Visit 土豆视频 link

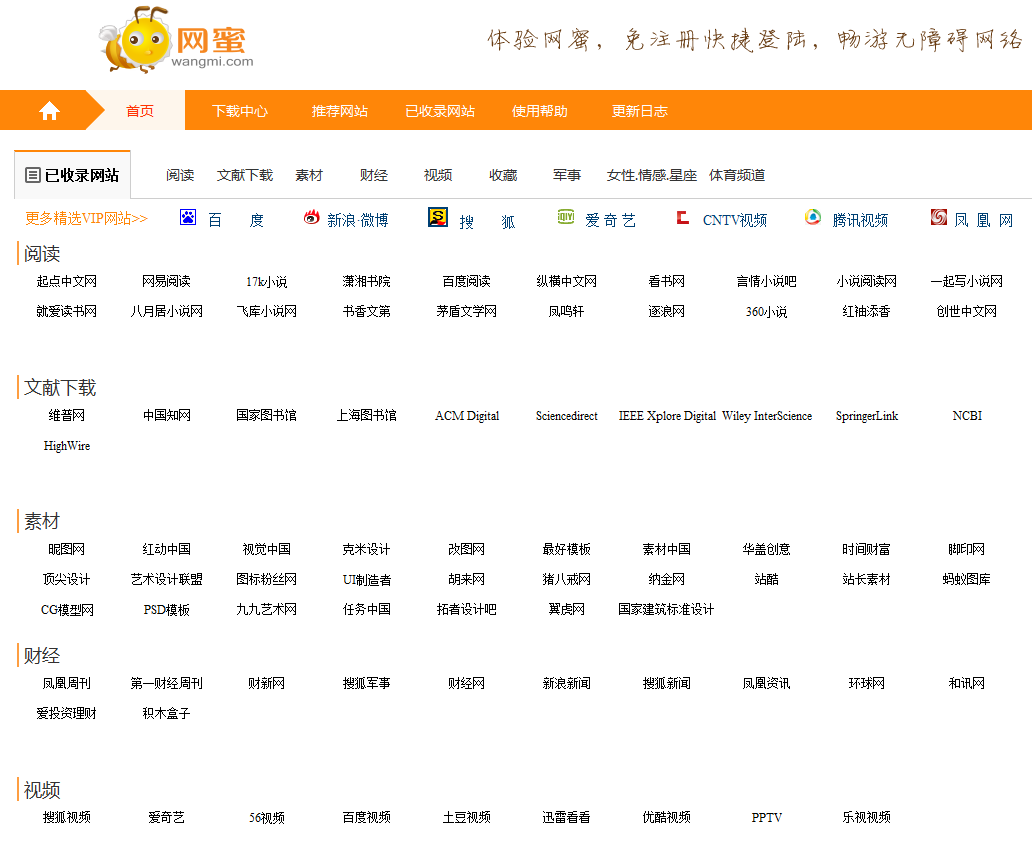click(x=467, y=817)
